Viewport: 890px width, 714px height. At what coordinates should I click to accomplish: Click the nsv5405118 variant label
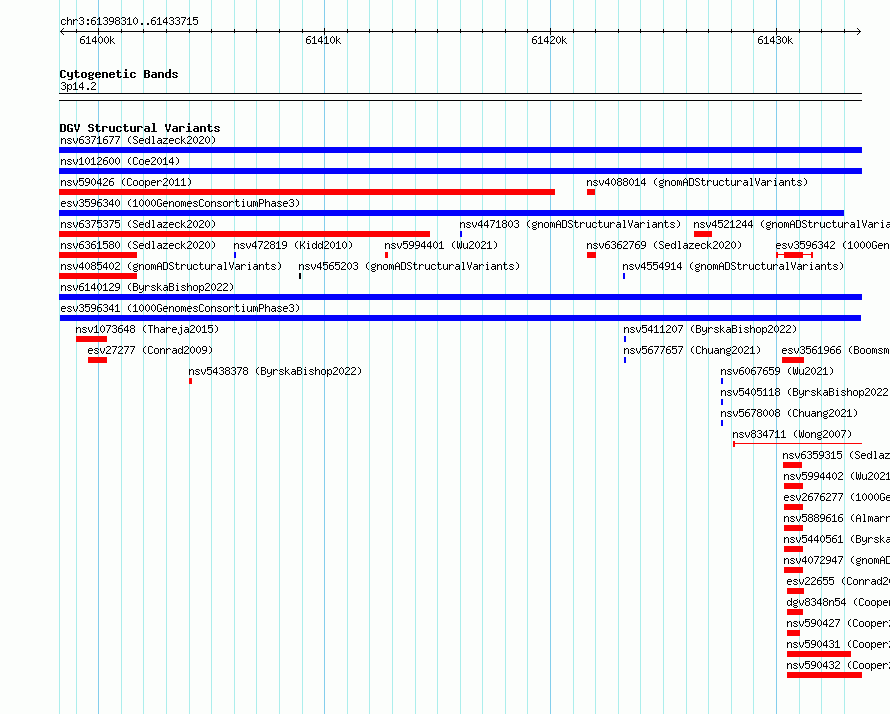click(x=804, y=392)
